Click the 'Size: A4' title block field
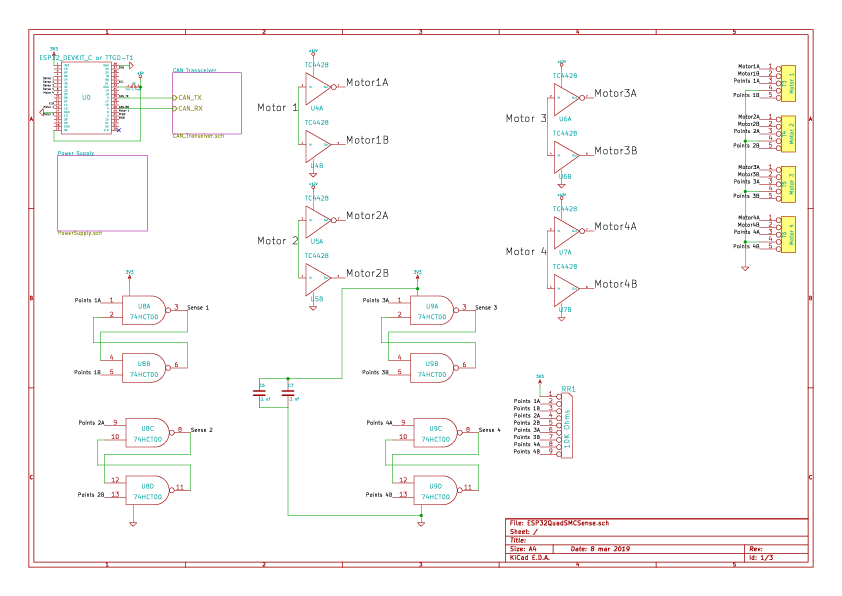This screenshot has height=596, width=842. coord(523,549)
